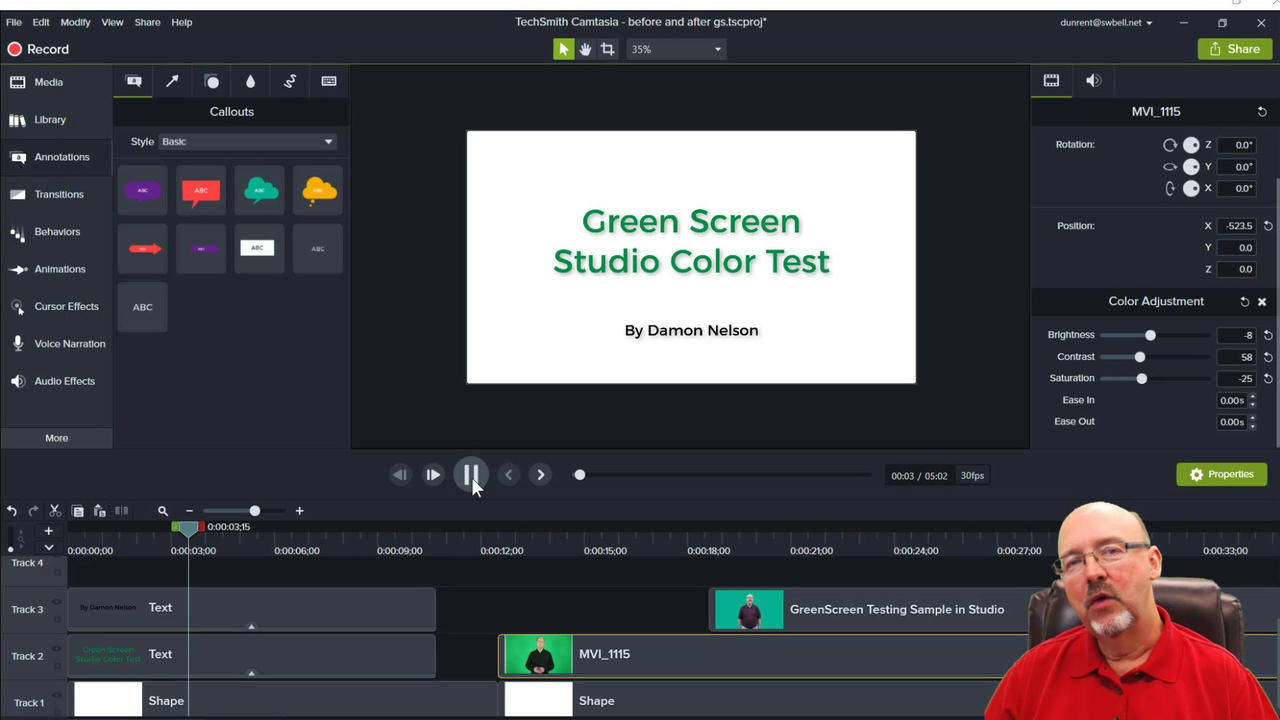This screenshot has height=720, width=1280.
Task: Select the Sketch motion annotation icon
Action: pyautogui.click(x=290, y=81)
